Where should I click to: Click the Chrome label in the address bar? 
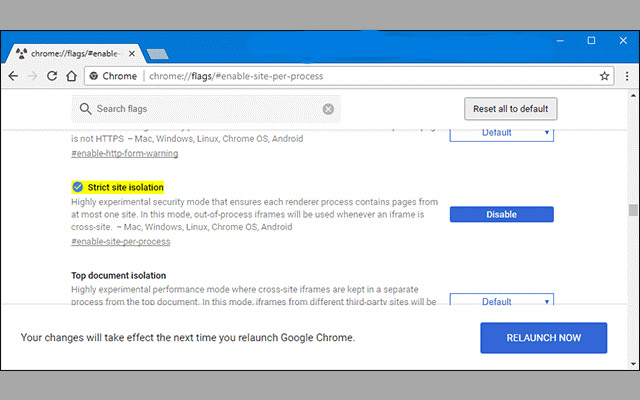pos(120,76)
